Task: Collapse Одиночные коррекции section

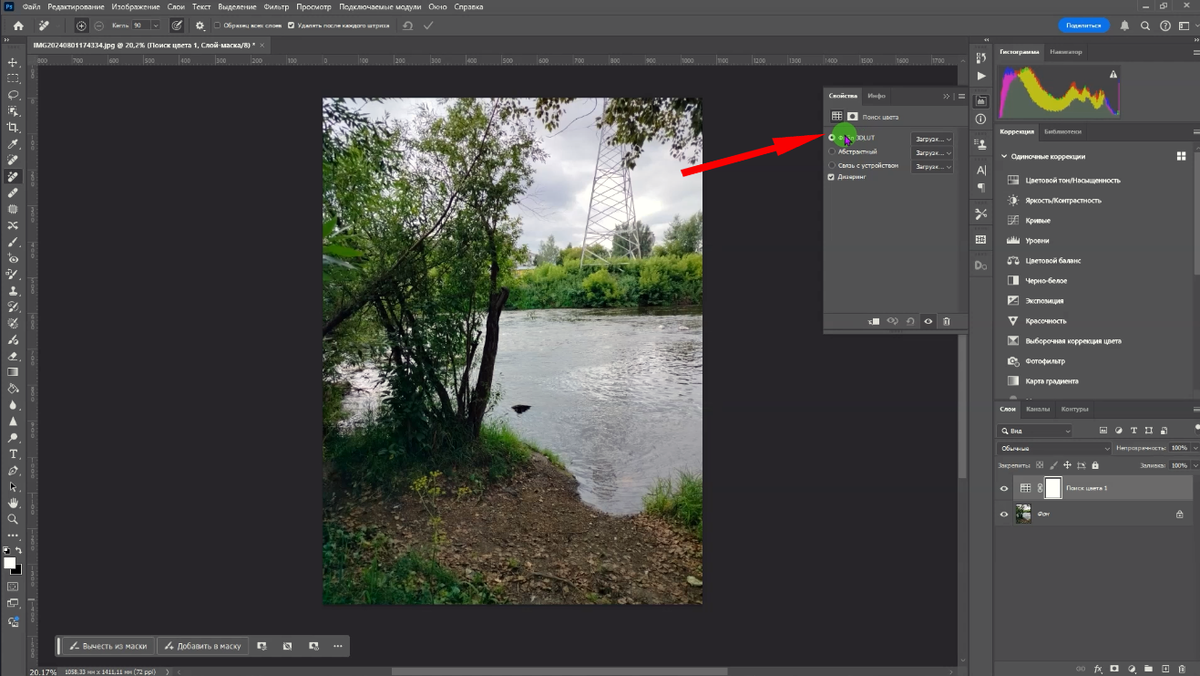Action: click(x=1004, y=156)
